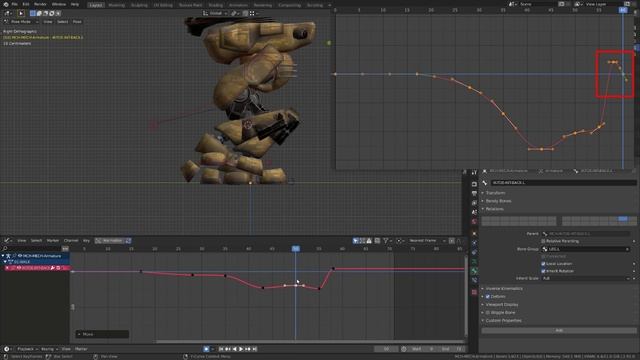Open the graph editor Marker menu
Image resolution: width=640 pixels, height=360 pixels.
(x=53, y=241)
